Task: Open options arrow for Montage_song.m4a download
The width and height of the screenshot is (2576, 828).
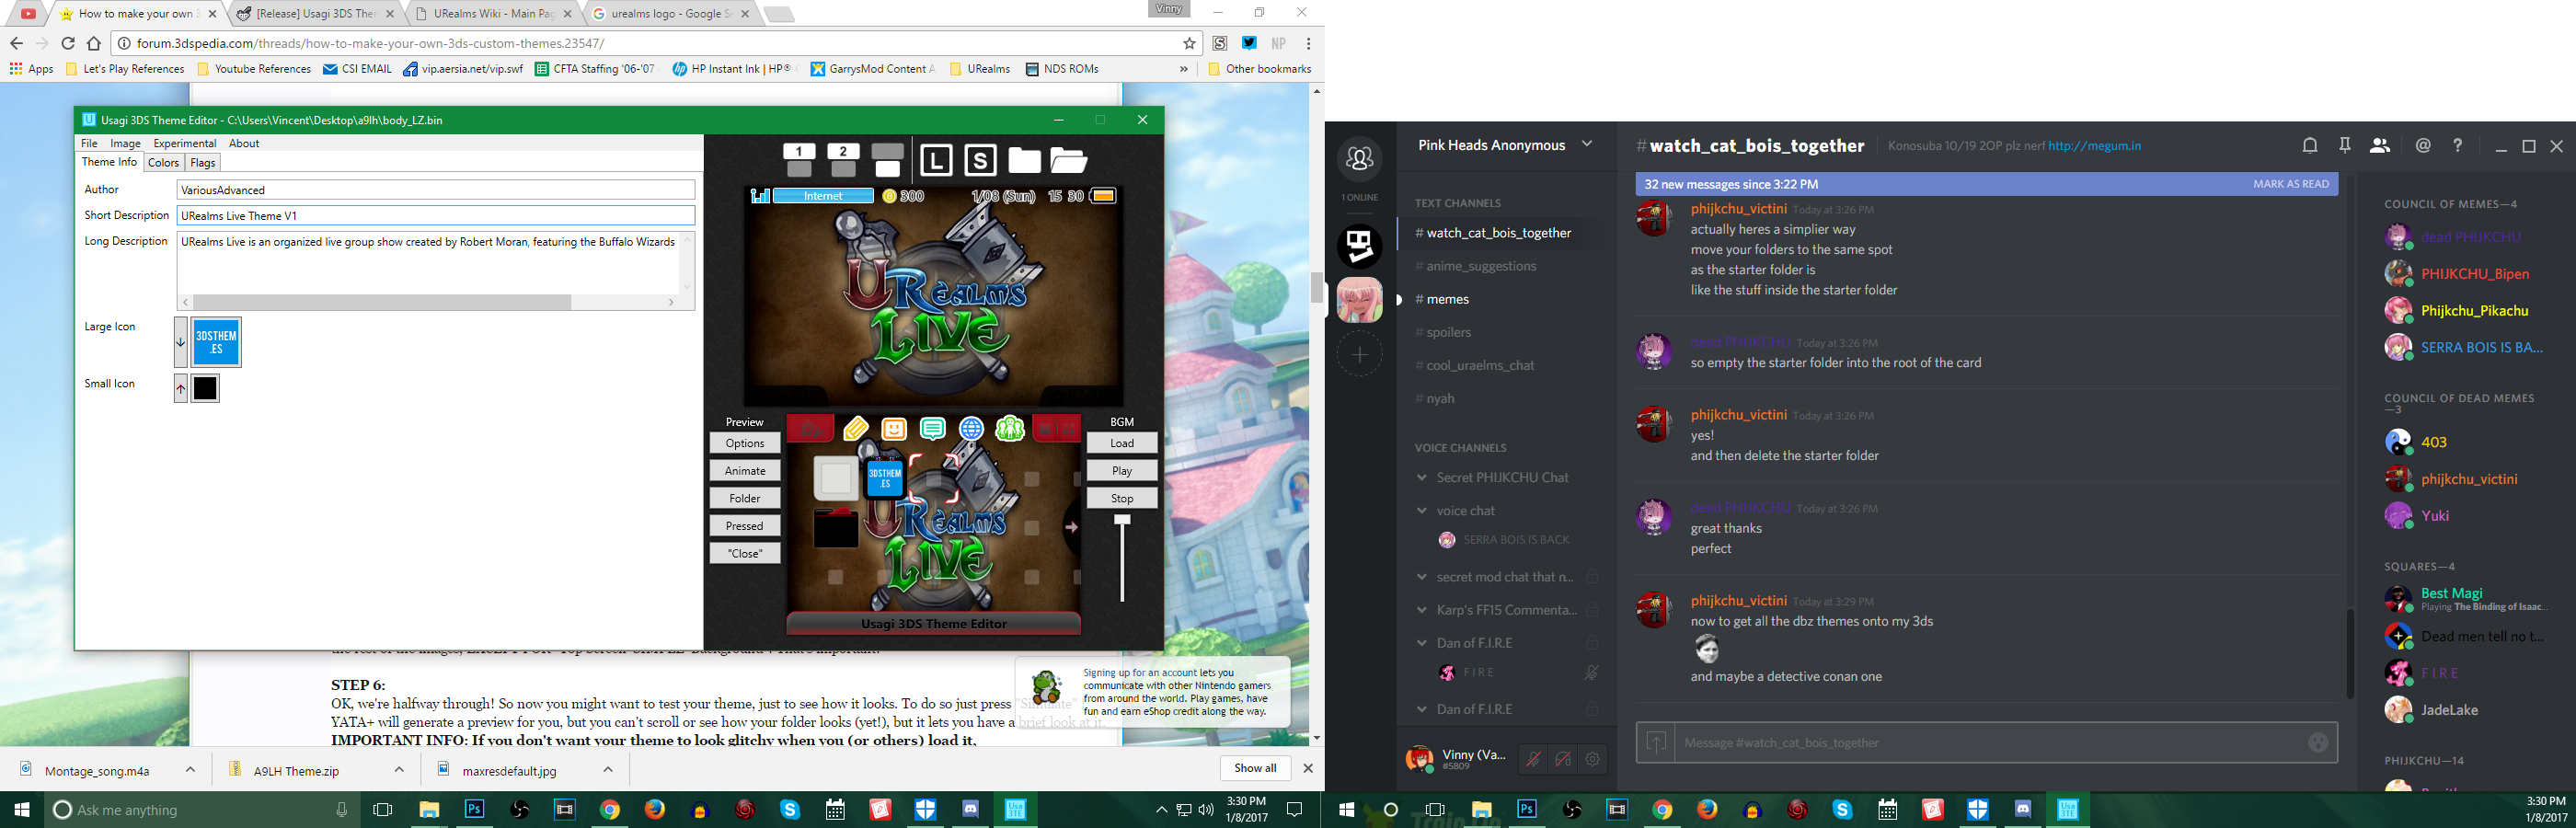Action: 190,769
